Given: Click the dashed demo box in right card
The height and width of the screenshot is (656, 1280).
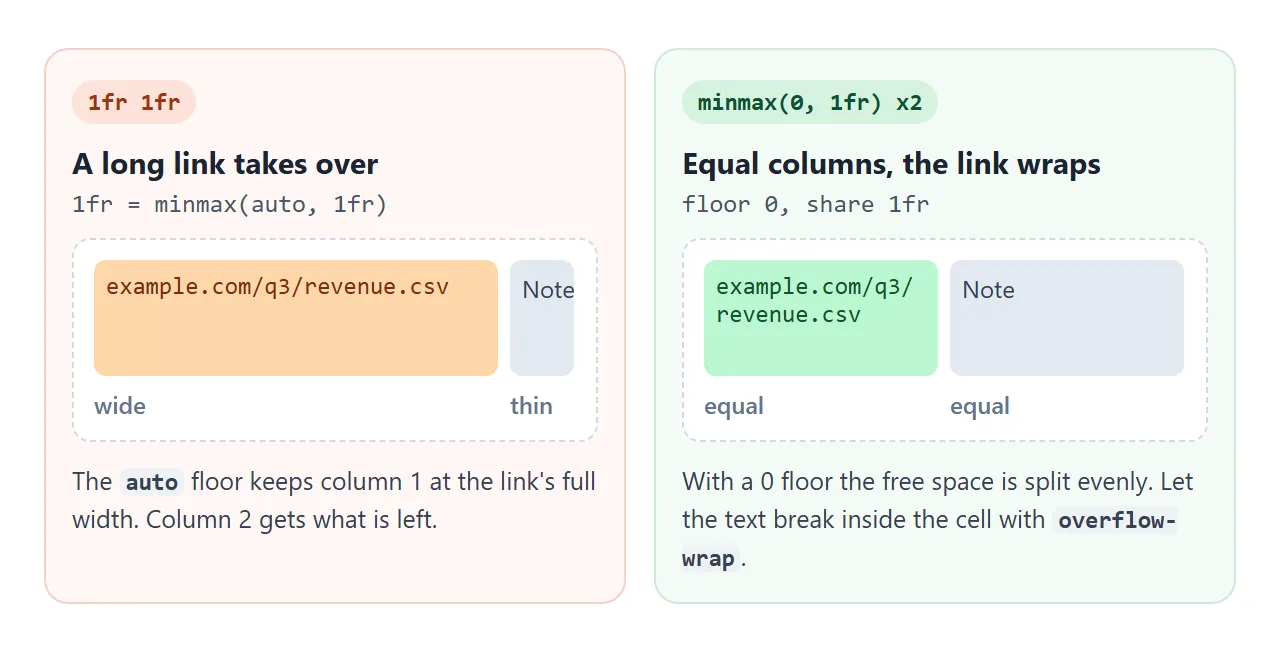Looking at the screenshot, I should pos(945,340).
